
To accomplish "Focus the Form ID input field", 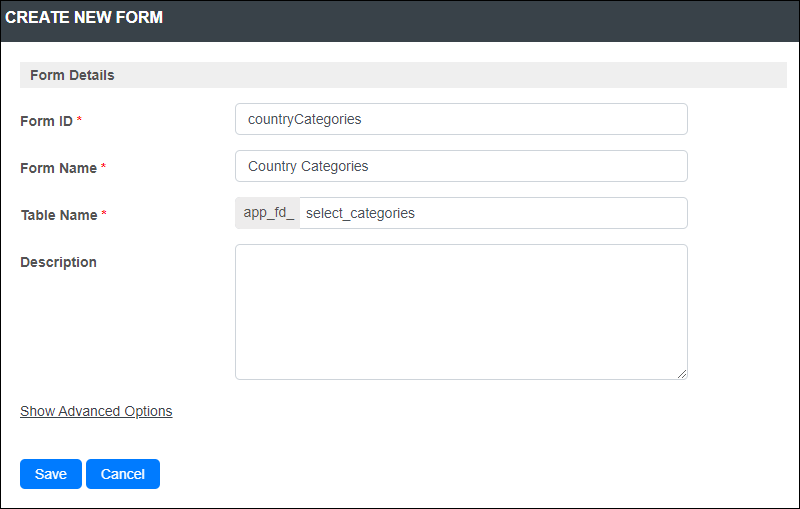I will [x=461, y=119].
